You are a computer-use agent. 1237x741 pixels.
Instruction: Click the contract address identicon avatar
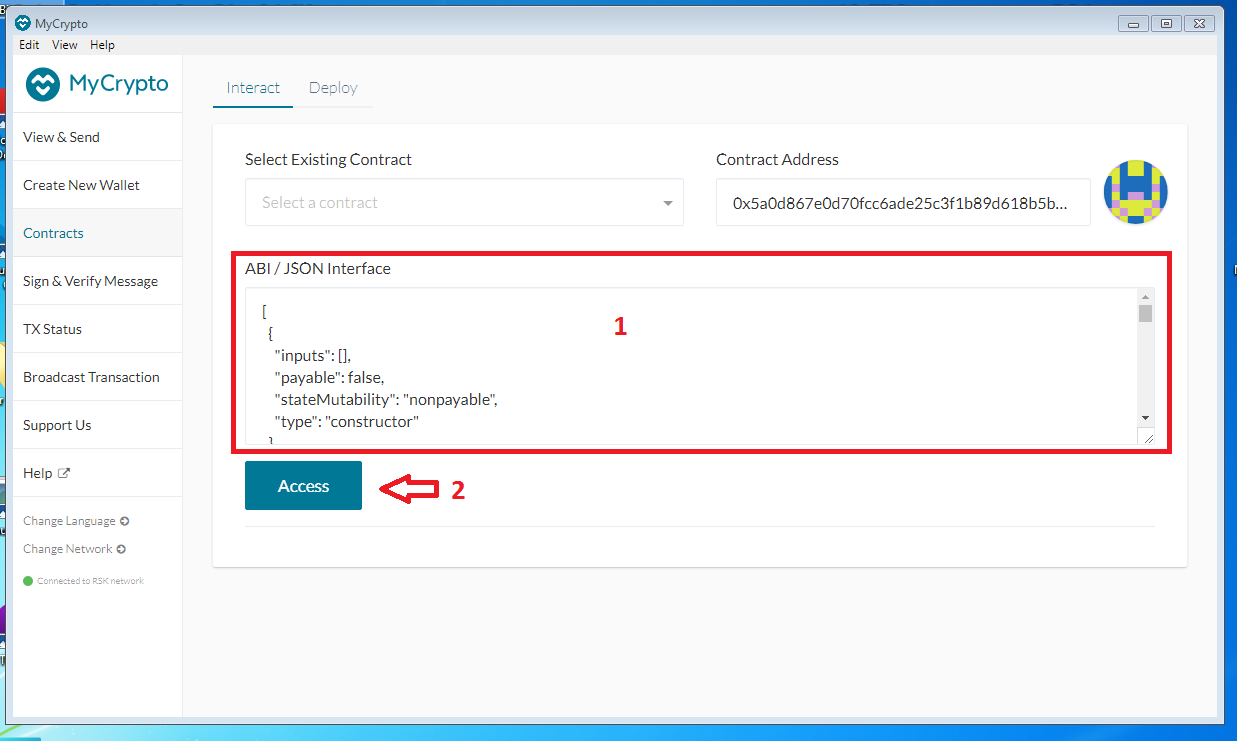tap(1136, 192)
